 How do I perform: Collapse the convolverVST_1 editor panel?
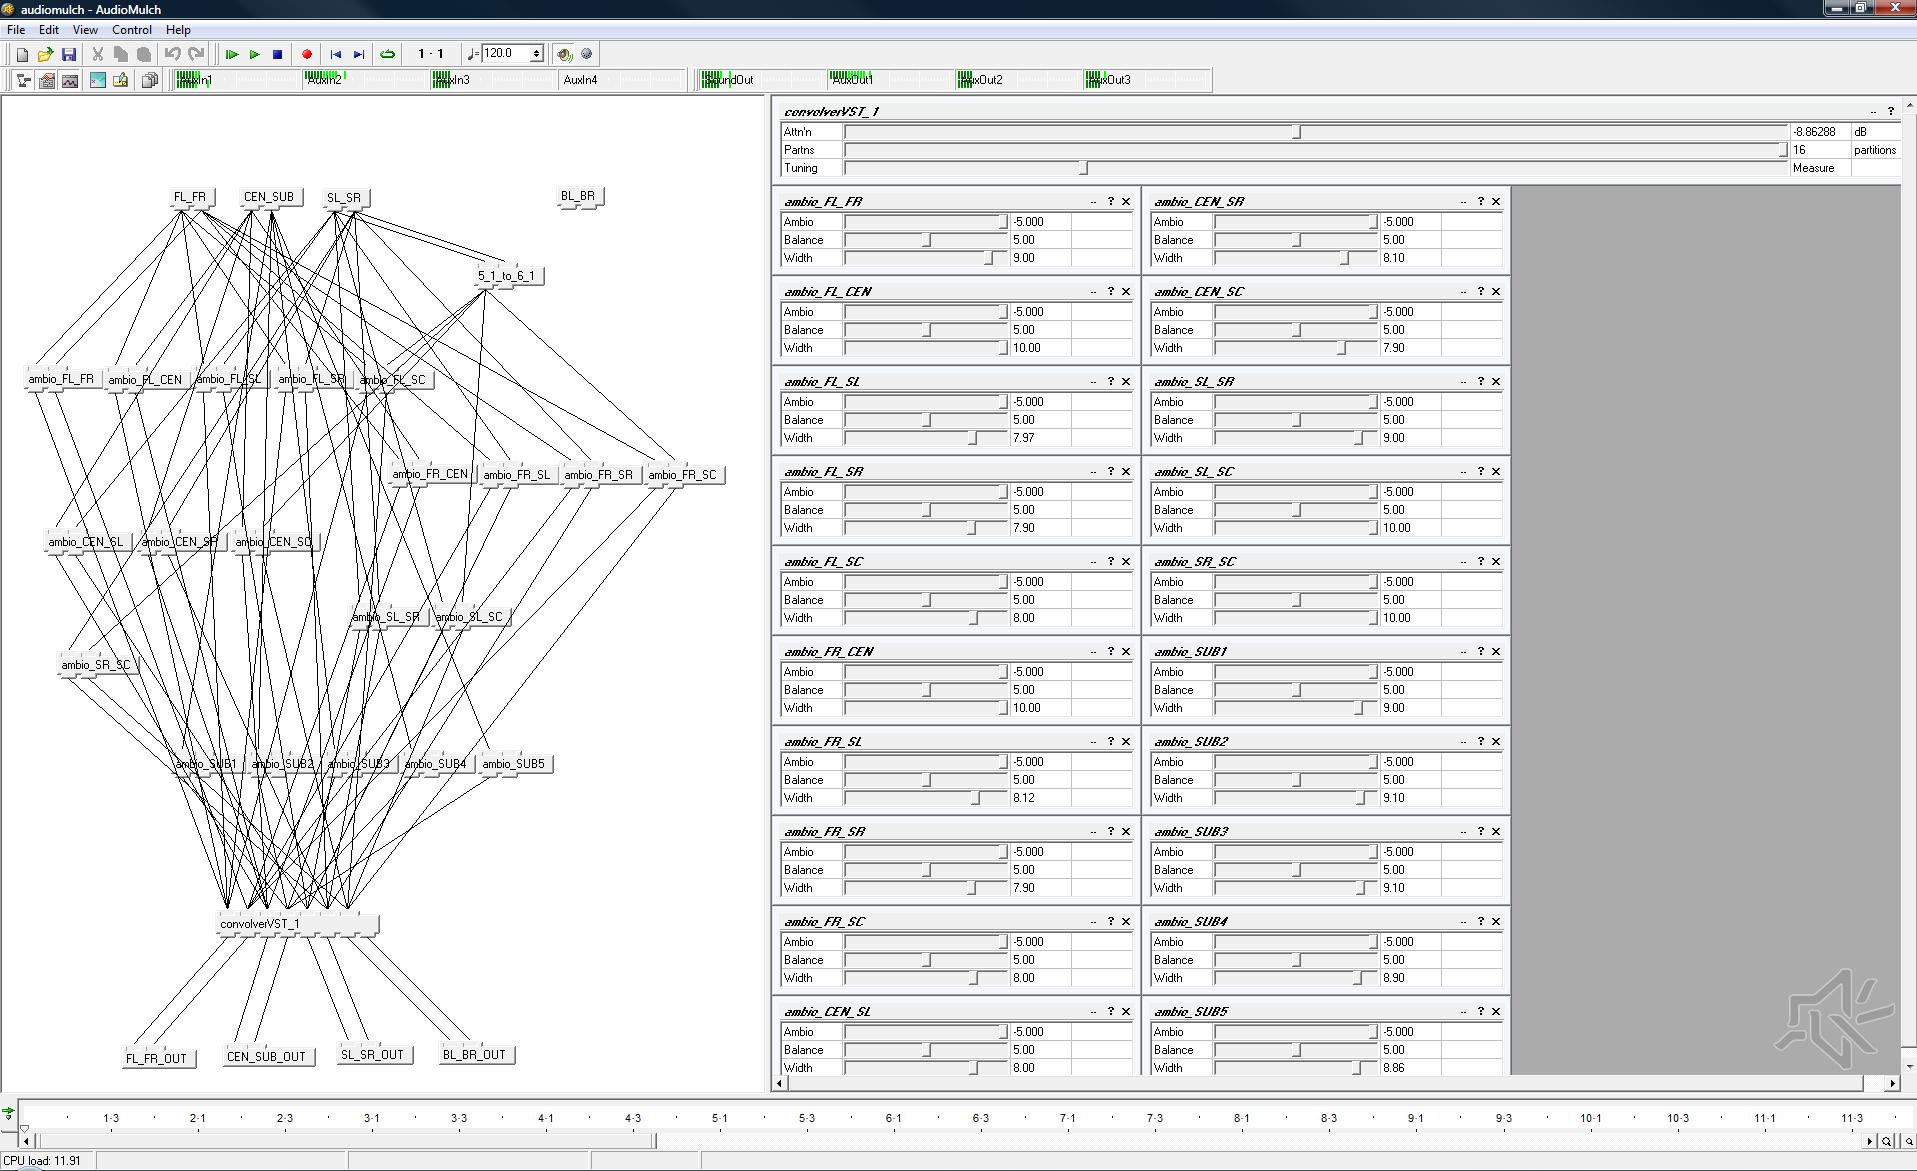(x=1873, y=112)
